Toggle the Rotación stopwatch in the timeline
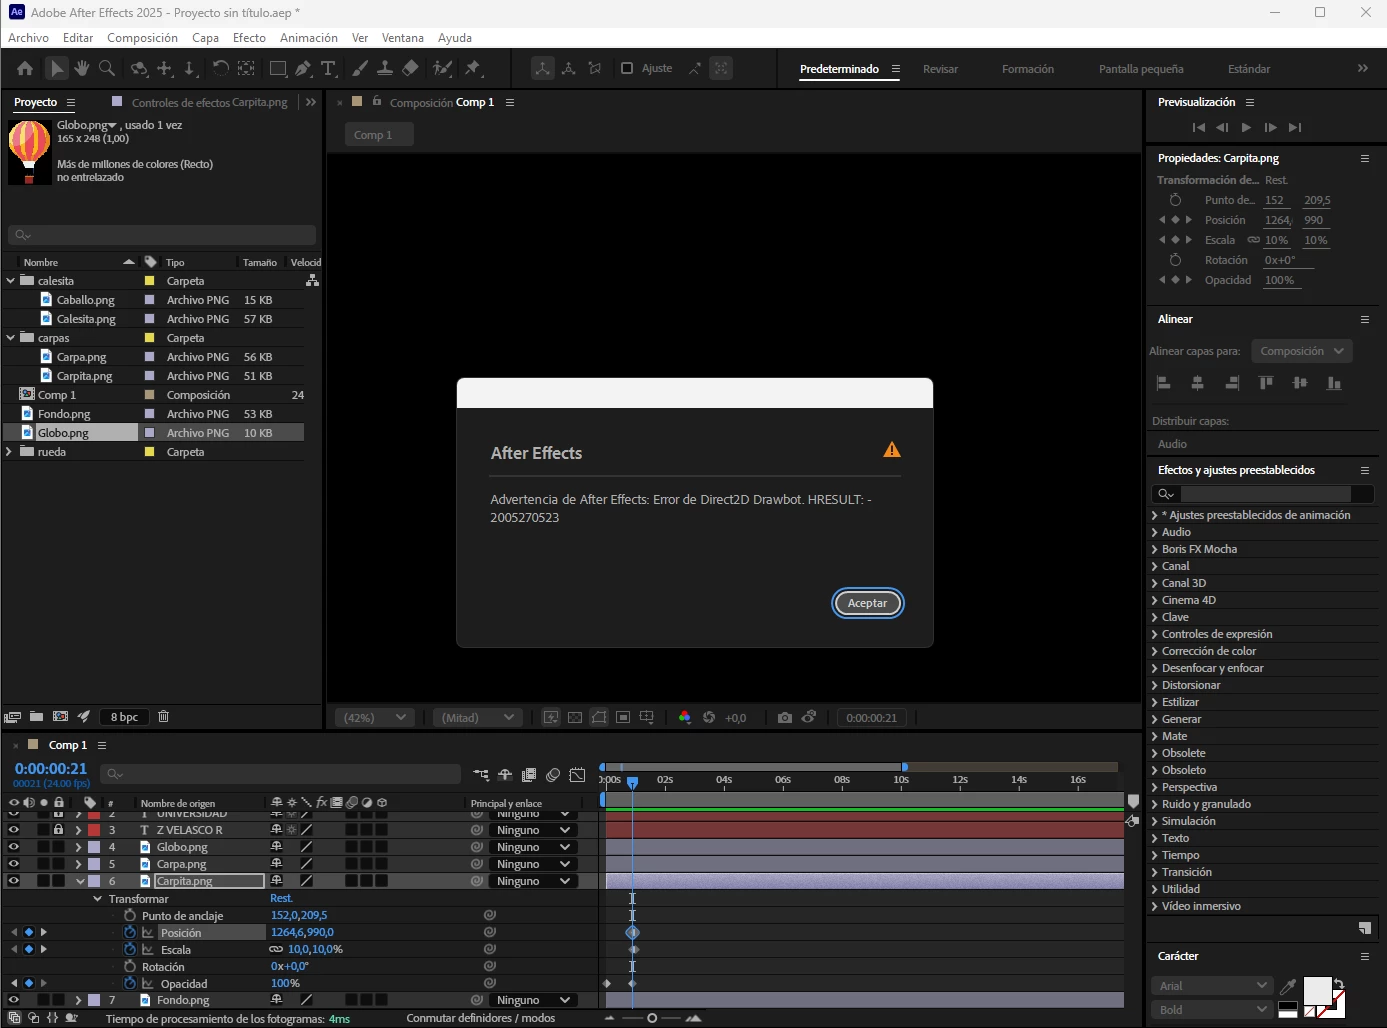 click(x=130, y=966)
